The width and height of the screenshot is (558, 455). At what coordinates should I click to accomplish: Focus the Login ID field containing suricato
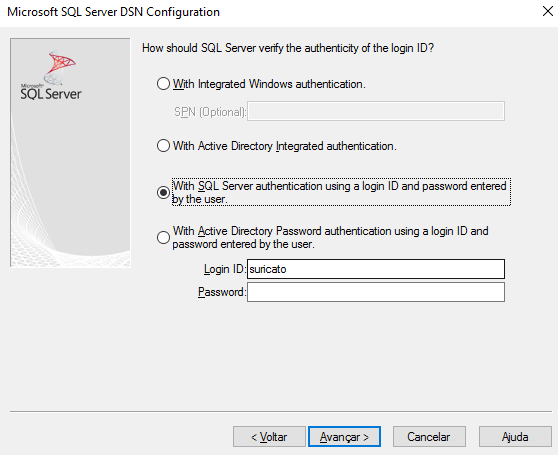[376, 269]
